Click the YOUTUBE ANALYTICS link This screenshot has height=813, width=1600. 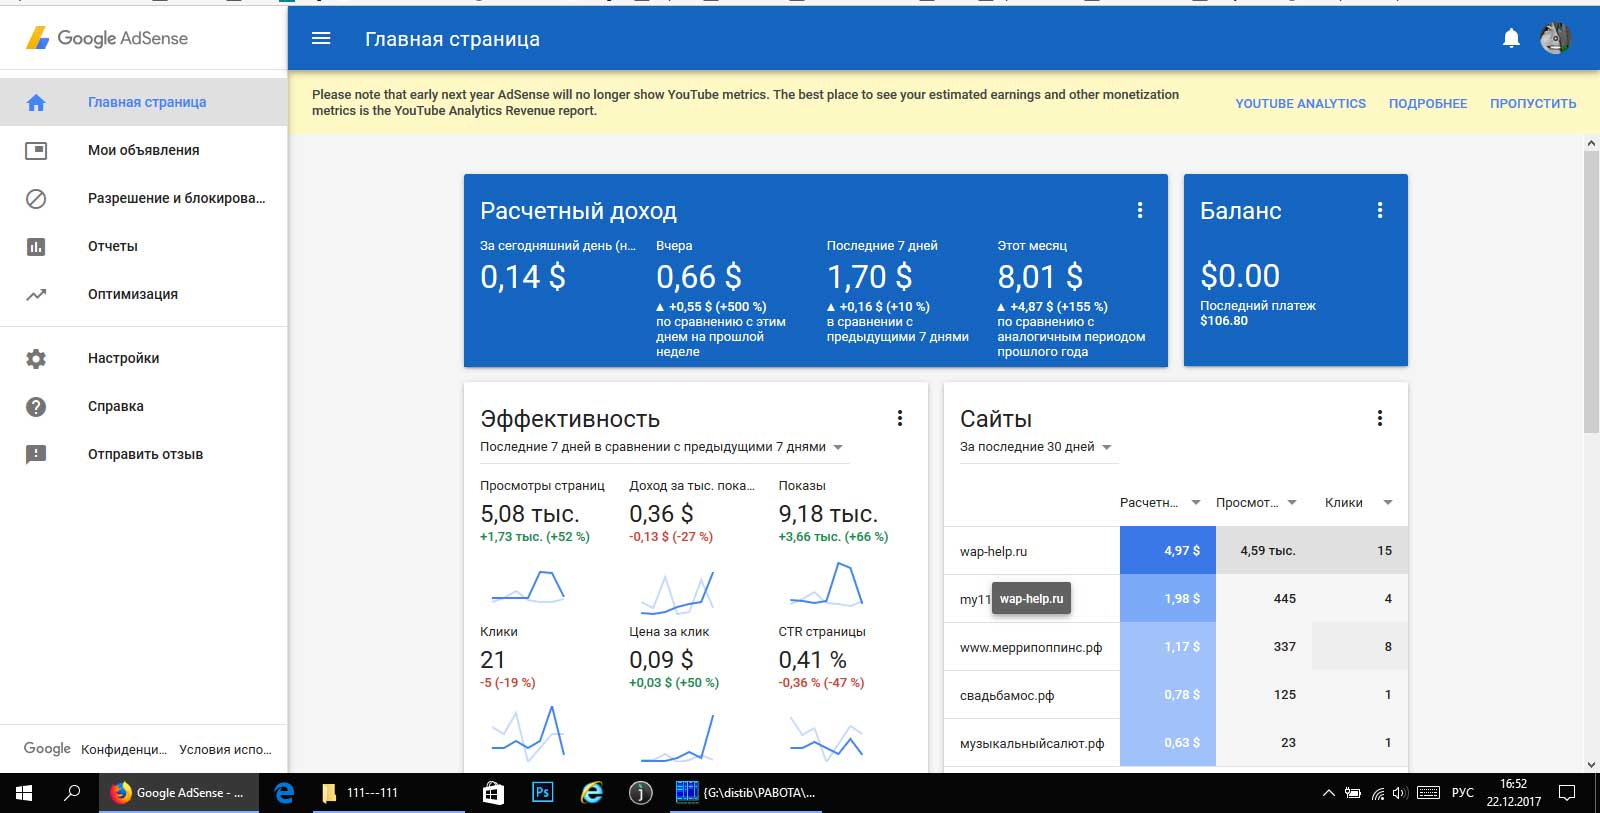coord(1300,103)
